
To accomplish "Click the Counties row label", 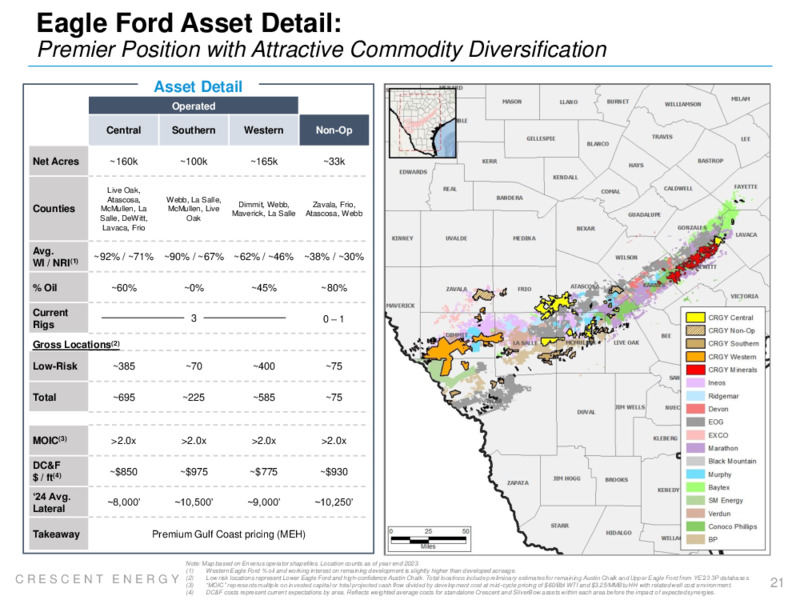I will [x=58, y=209].
